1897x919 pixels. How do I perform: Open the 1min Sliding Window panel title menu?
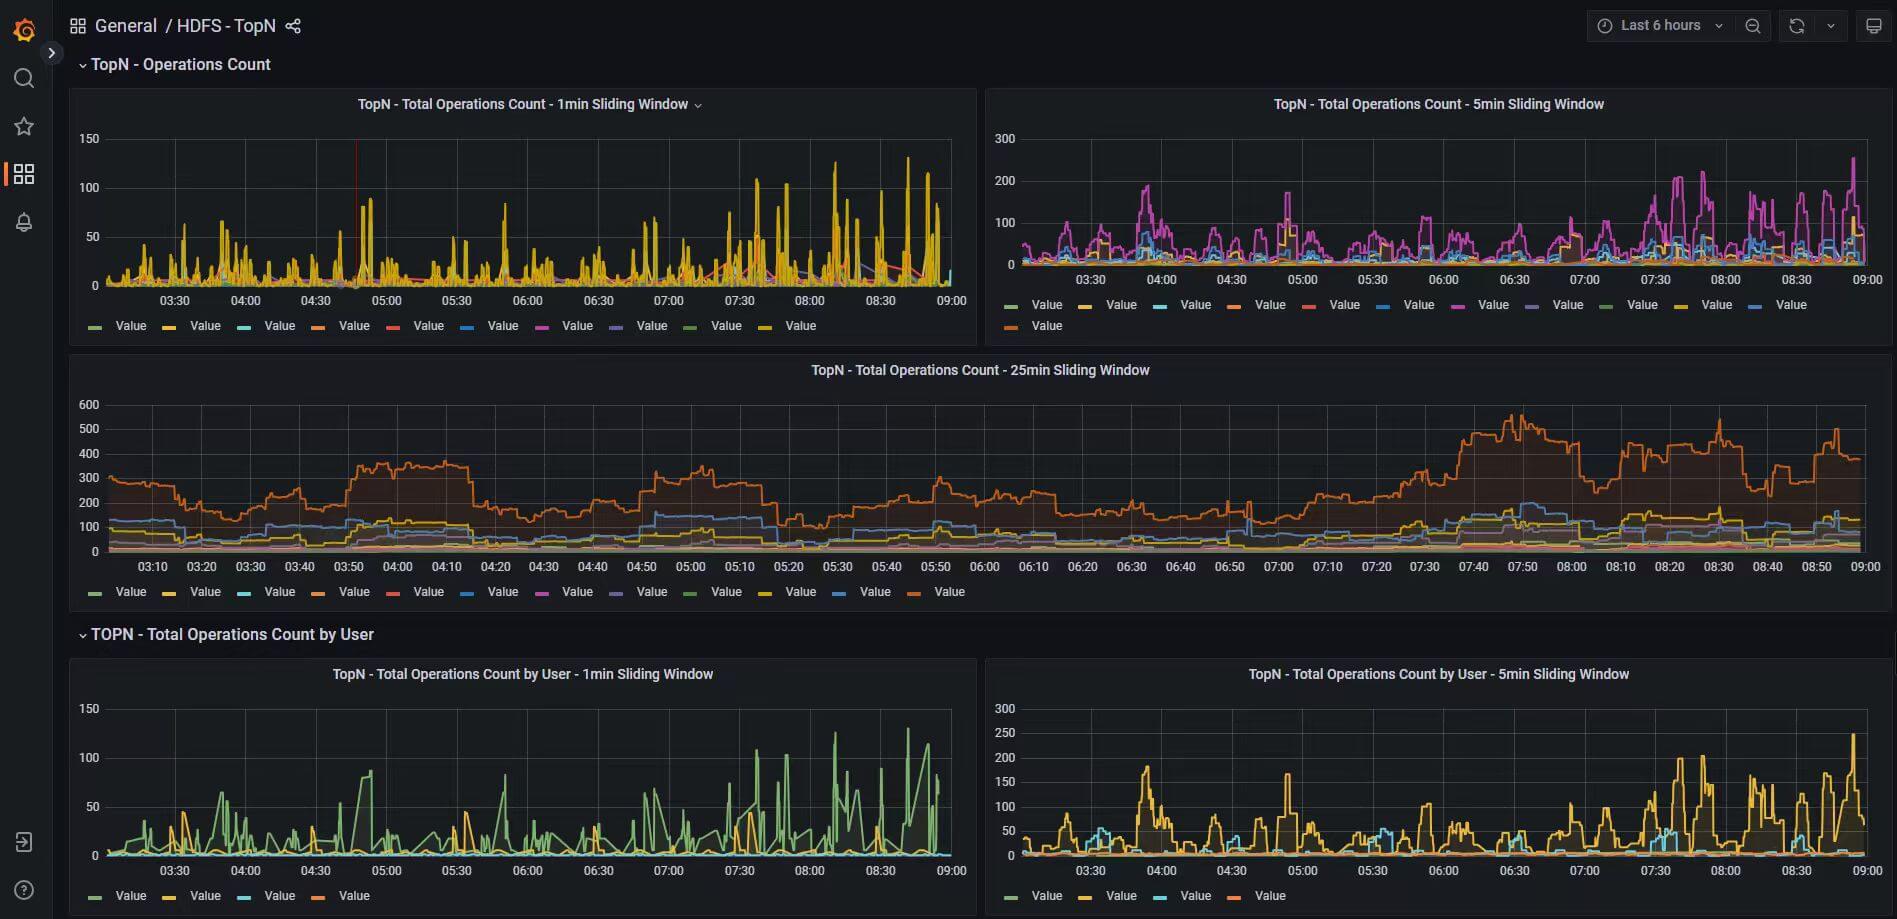pyautogui.click(x=523, y=104)
